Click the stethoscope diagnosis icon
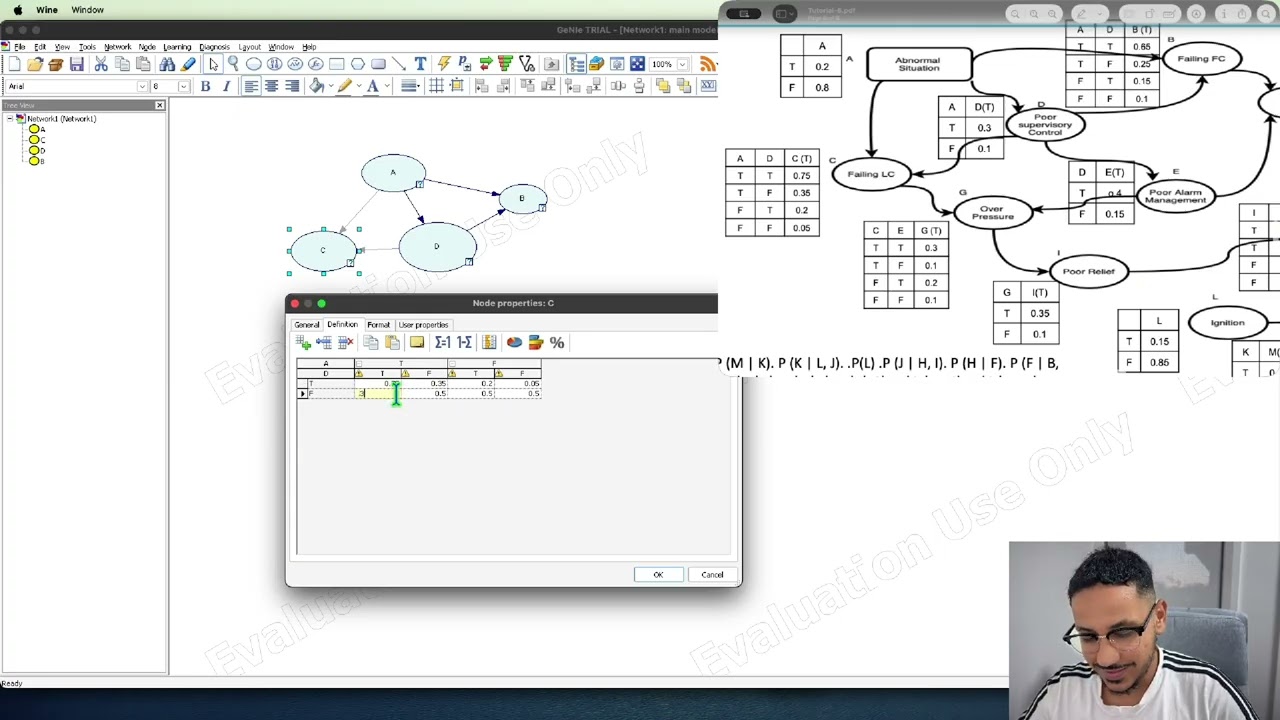Viewport: 1280px width, 720px height. (527, 64)
